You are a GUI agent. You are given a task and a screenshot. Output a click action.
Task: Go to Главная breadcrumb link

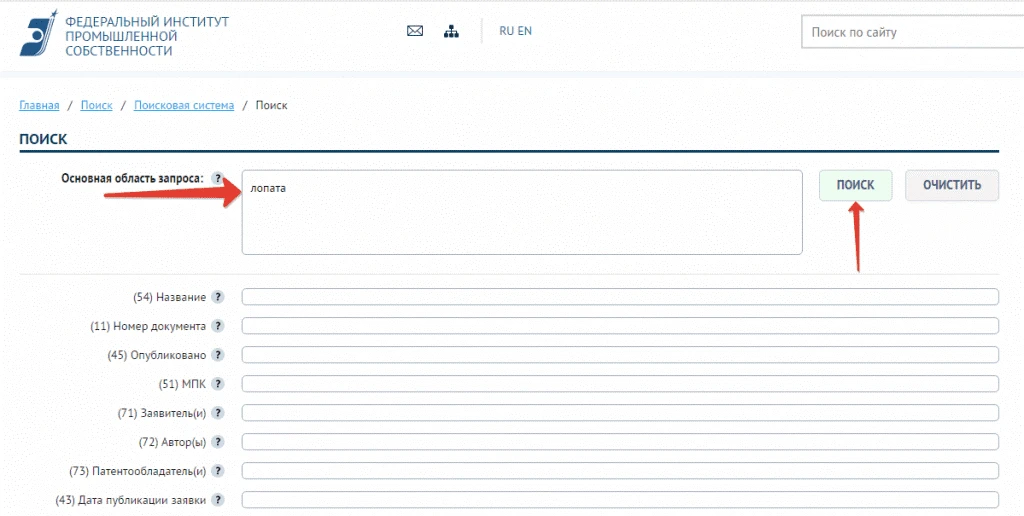point(39,105)
